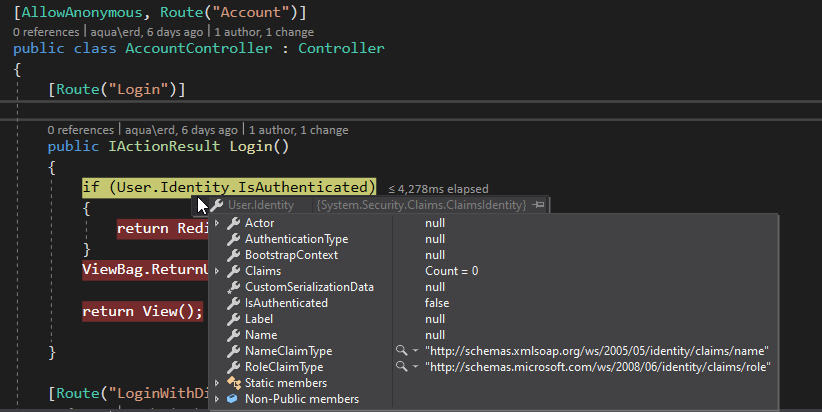Open '1 author, 1 change' CodeLens above Login
822x412 pixels.
[299, 130]
